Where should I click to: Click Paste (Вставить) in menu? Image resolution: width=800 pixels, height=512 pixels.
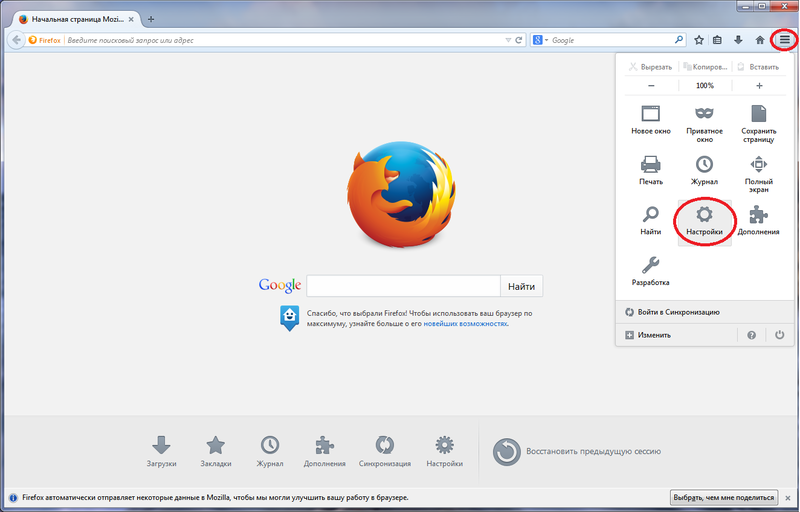tap(759, 67)
